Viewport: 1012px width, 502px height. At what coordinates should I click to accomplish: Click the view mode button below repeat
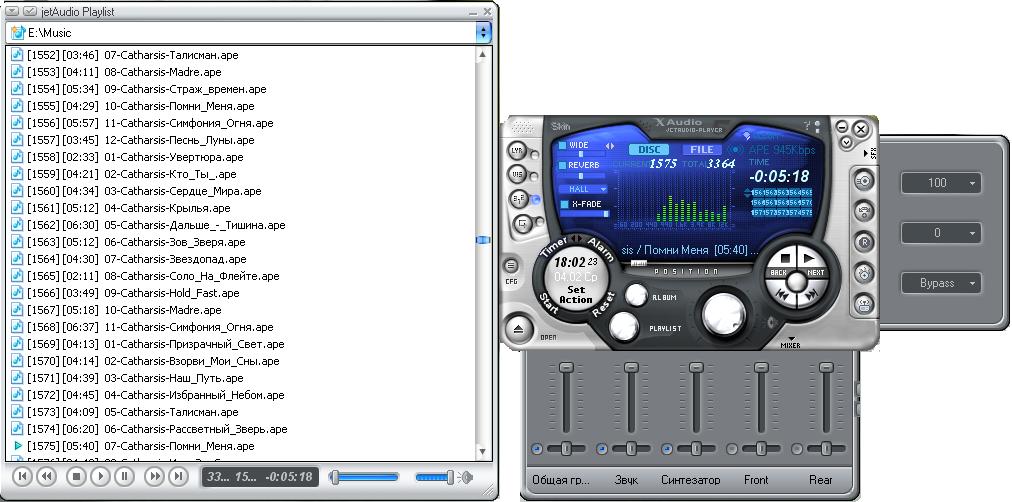[522, 223]
